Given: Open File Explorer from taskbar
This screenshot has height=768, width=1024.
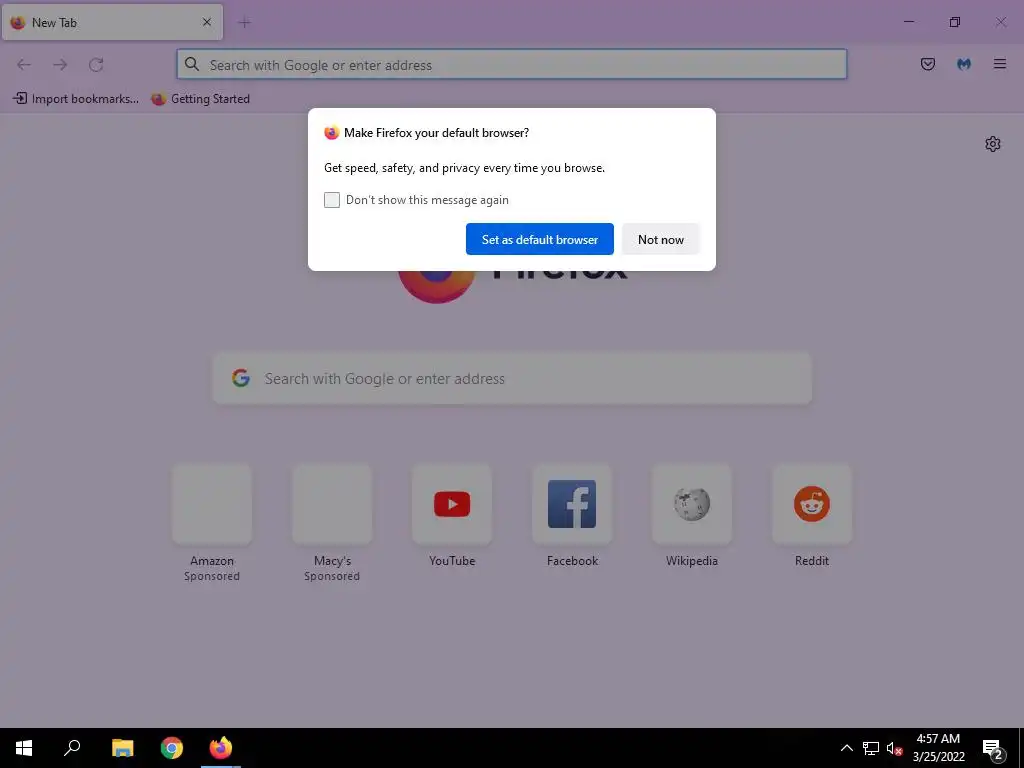Looking at the screenshot, I should click(122, 748).
